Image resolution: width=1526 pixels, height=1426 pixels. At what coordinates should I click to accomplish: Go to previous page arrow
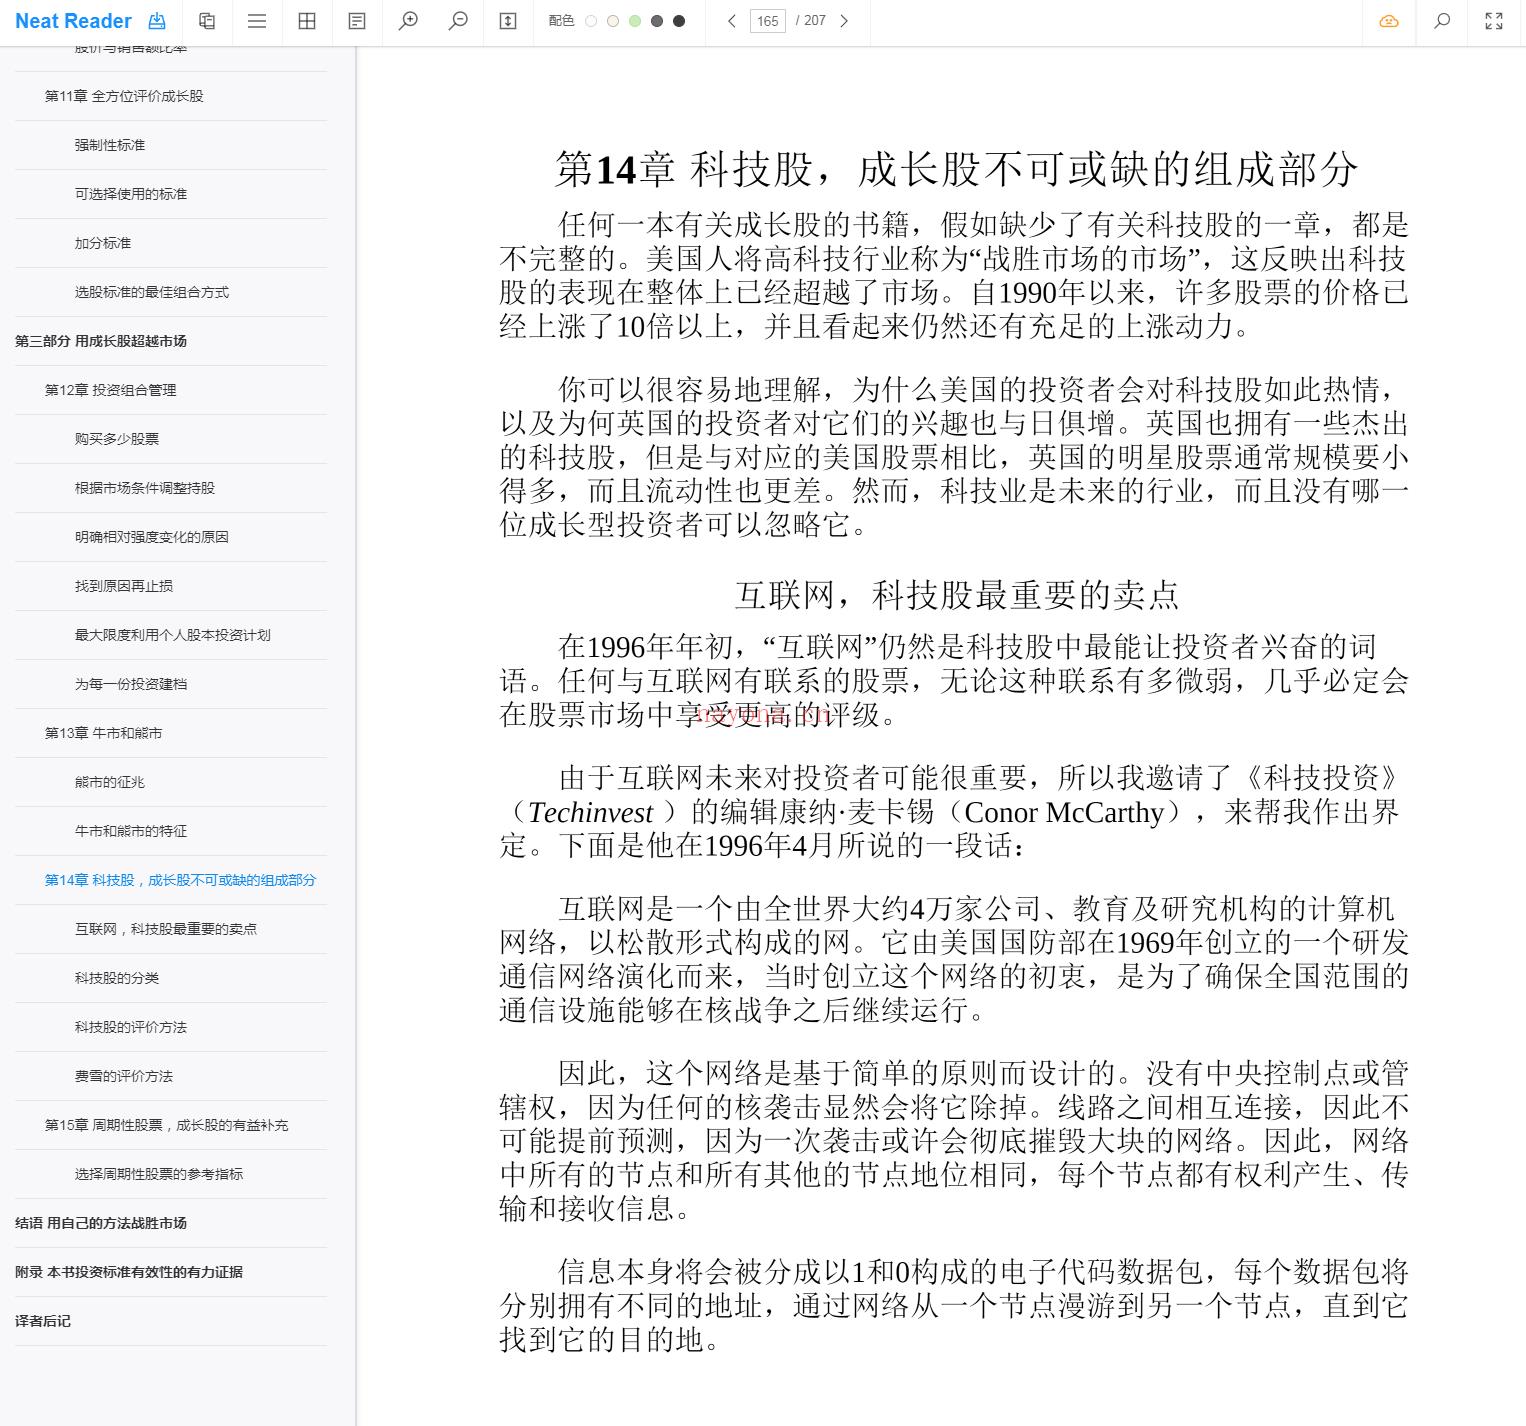[732, 21]
